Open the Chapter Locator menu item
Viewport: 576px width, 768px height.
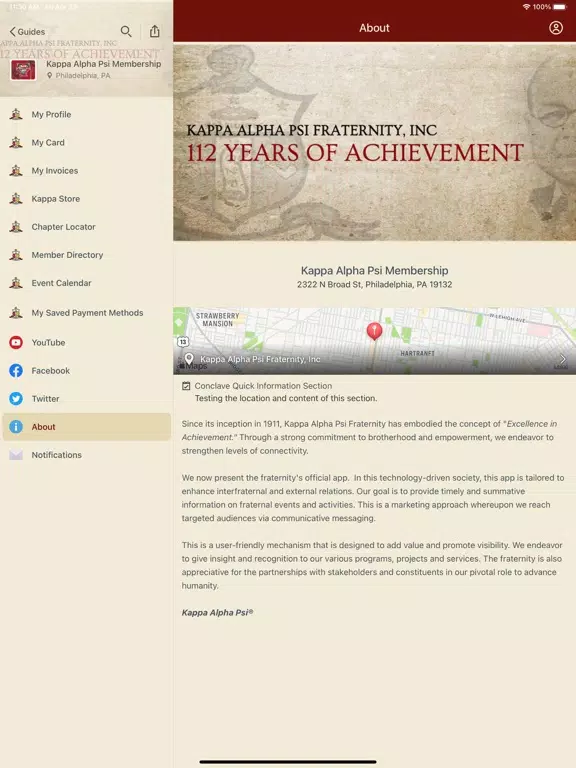(x=64, y=227)
